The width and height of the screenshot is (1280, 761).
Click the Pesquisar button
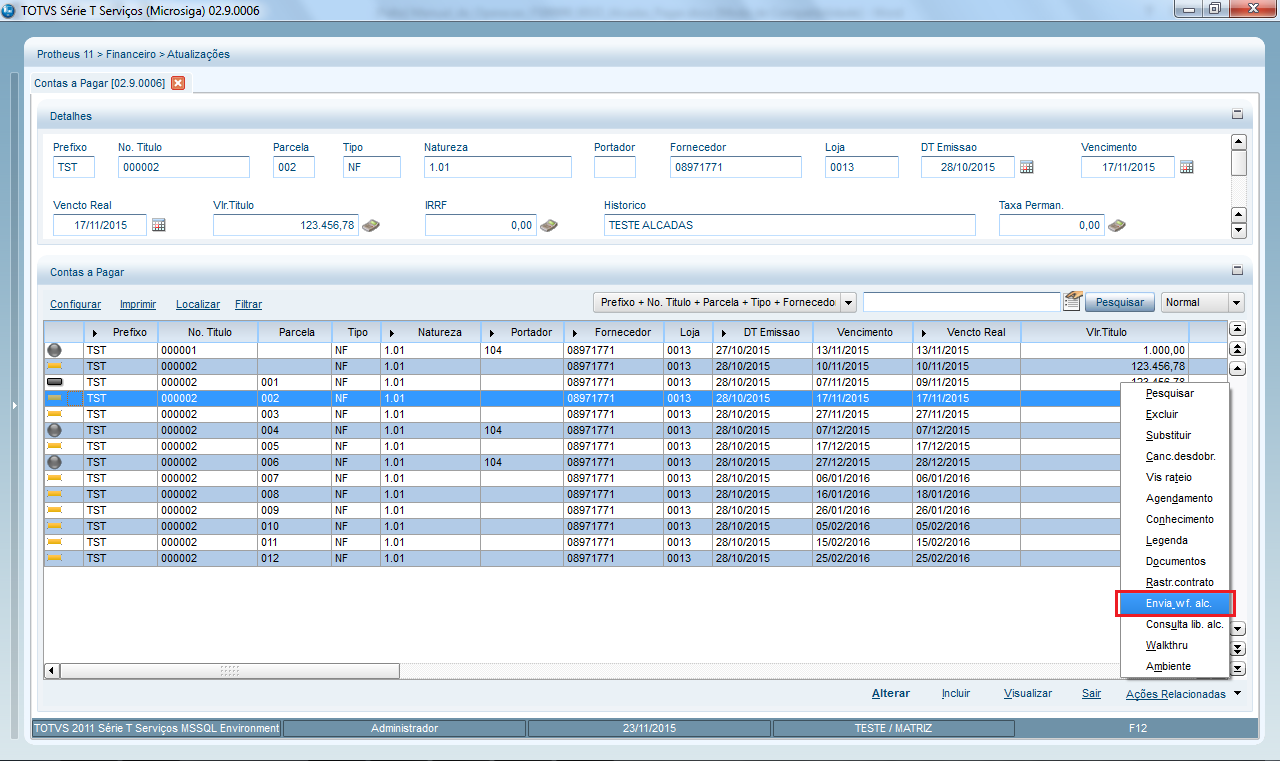(1119, 302)
